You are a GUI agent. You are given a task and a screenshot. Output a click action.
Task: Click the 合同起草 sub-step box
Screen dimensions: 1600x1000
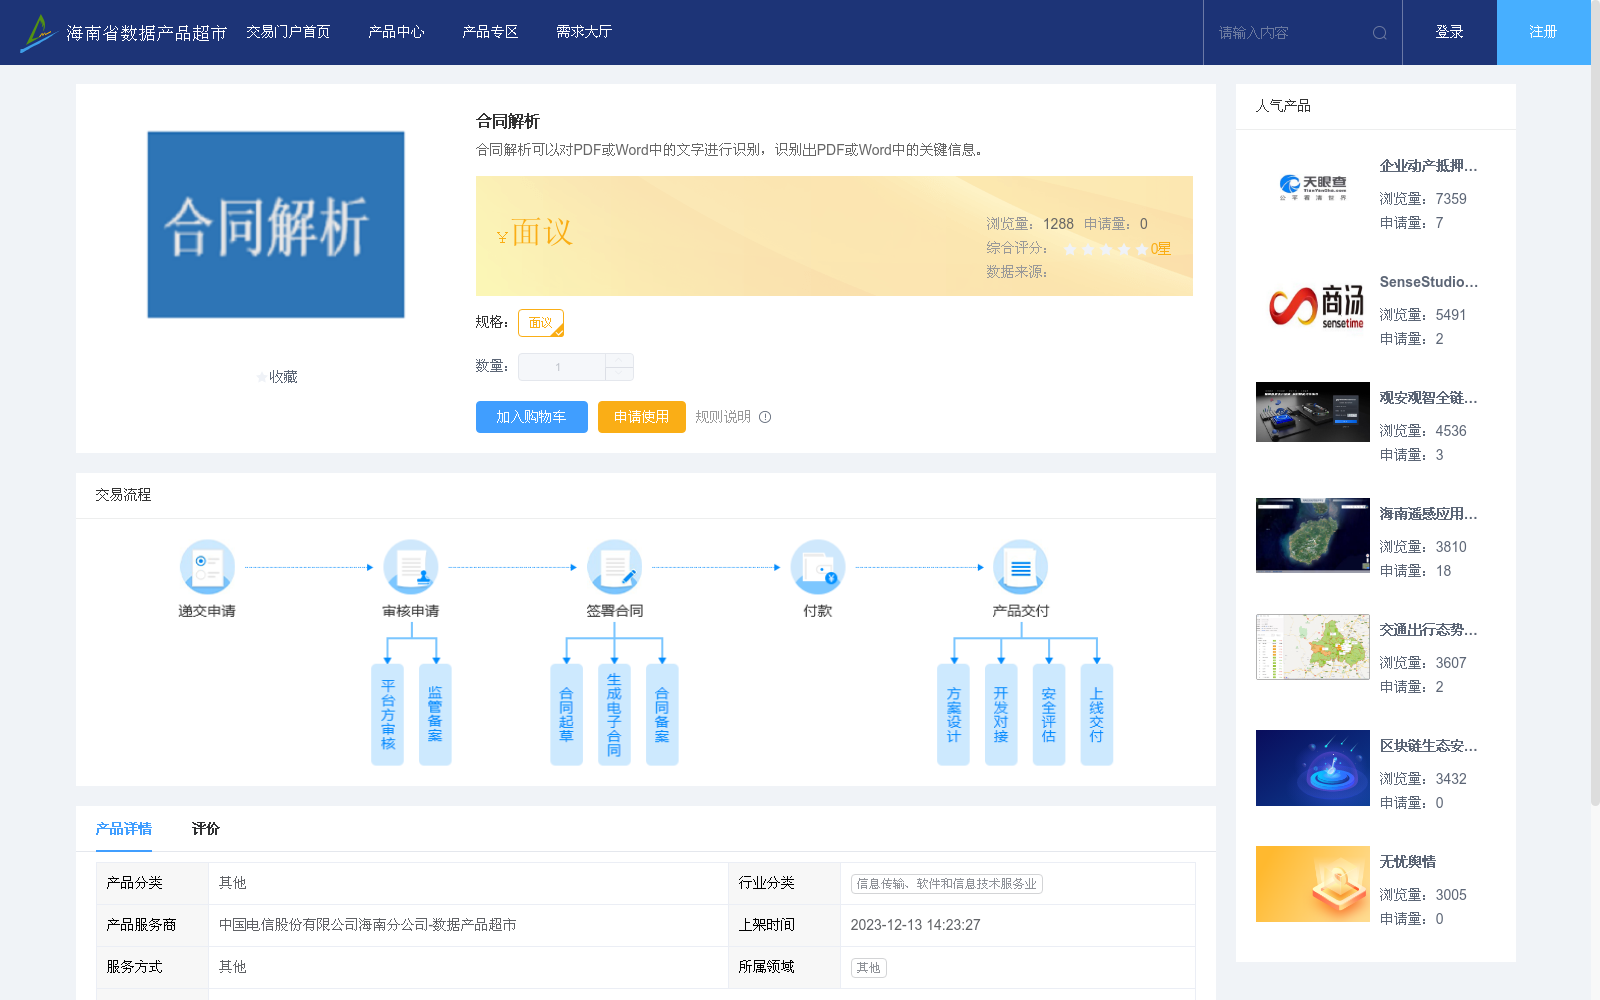coord(566,715)
